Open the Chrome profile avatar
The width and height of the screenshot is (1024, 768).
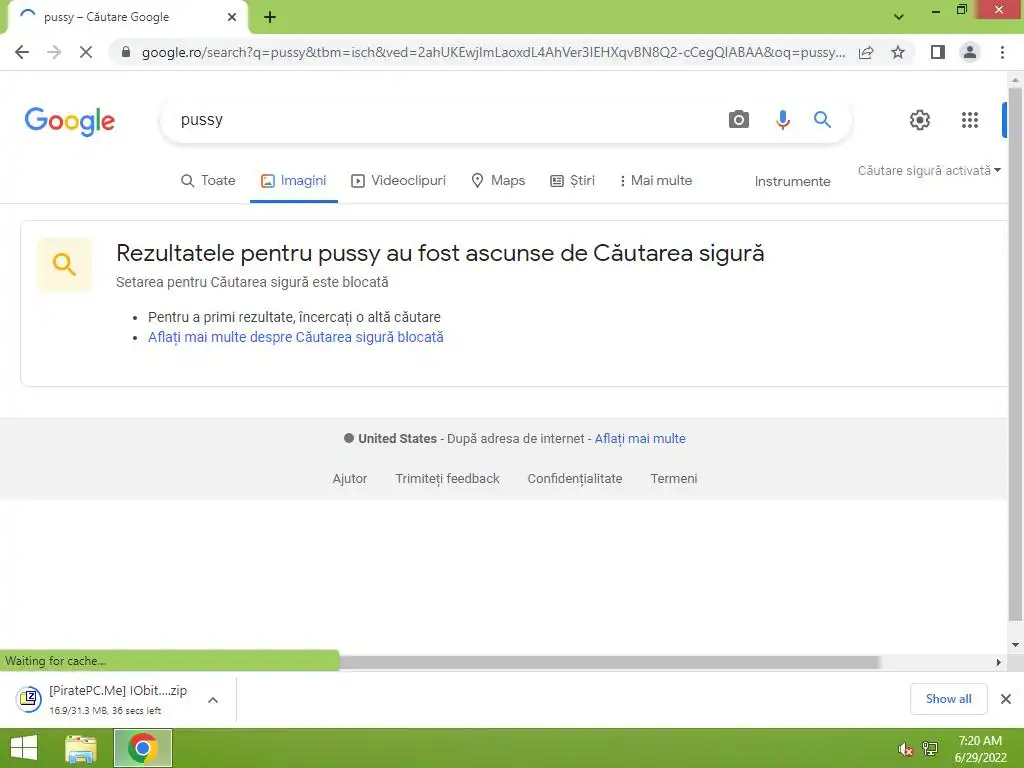coord(970,52)
